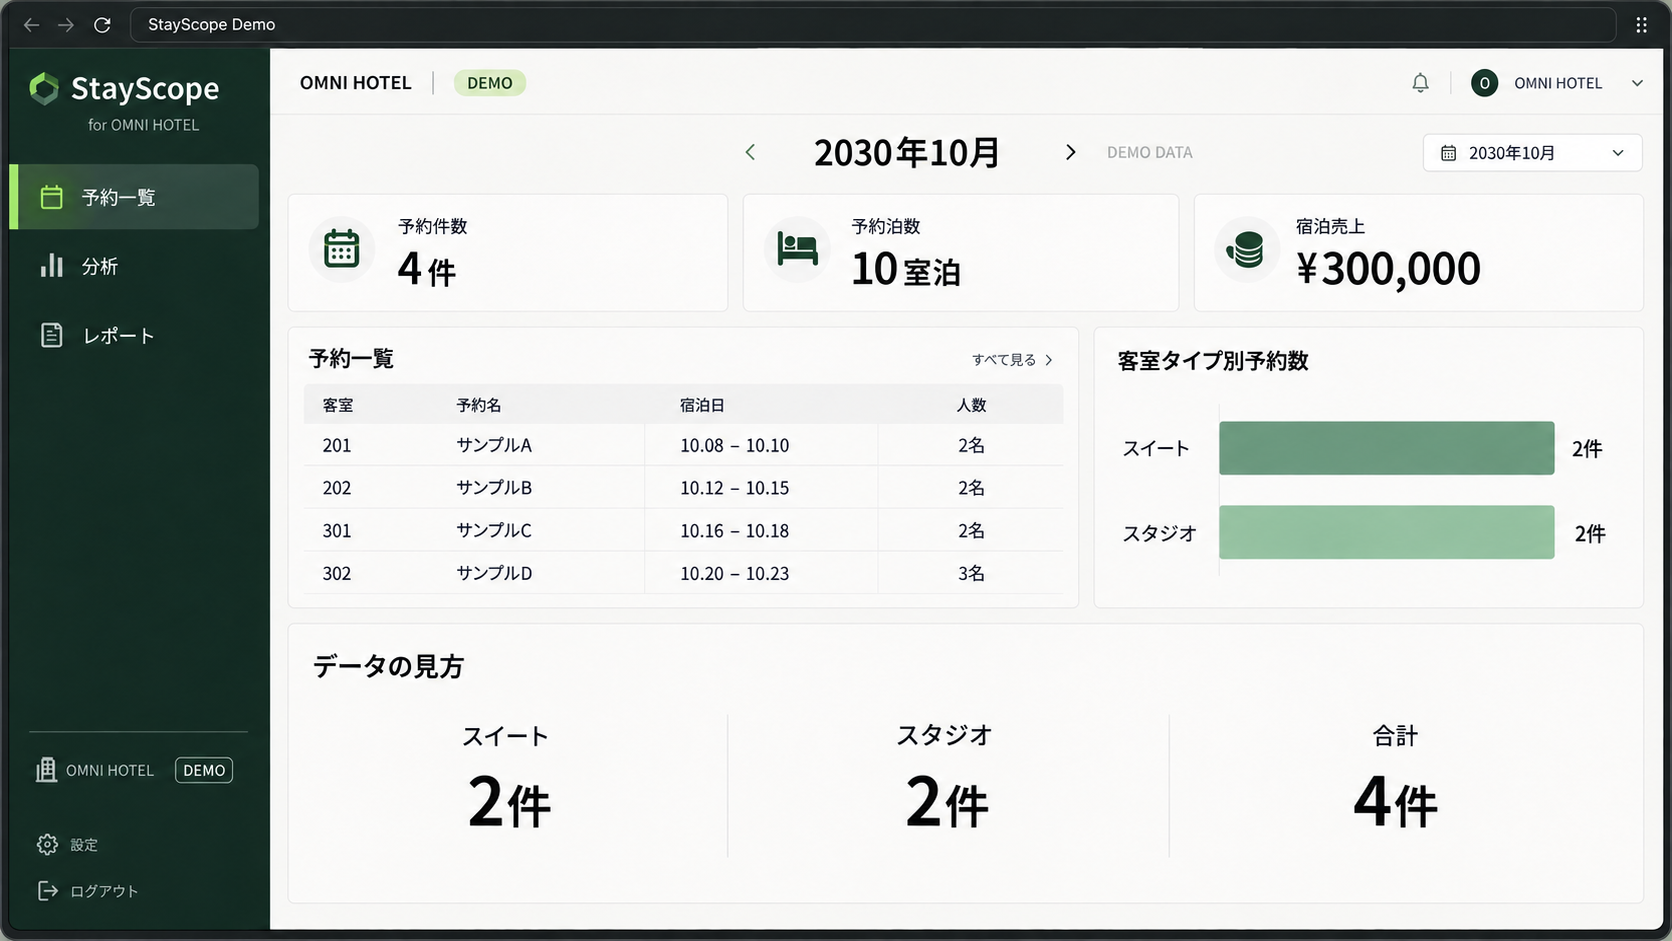The height and width of the screenshot is (941, 1672).
Task: Open 設定 in the sidebar
Action: tap(68, 844)
